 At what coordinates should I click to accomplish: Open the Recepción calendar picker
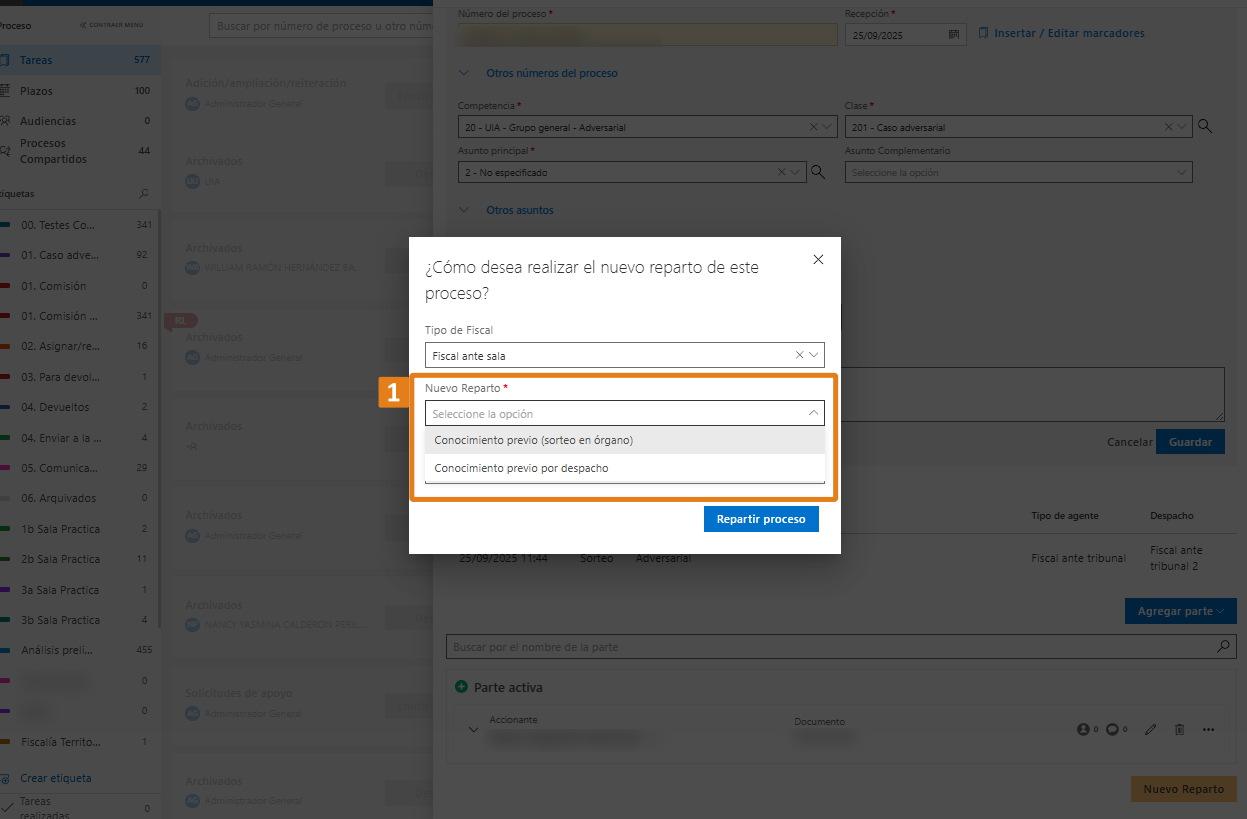point(954,34)
